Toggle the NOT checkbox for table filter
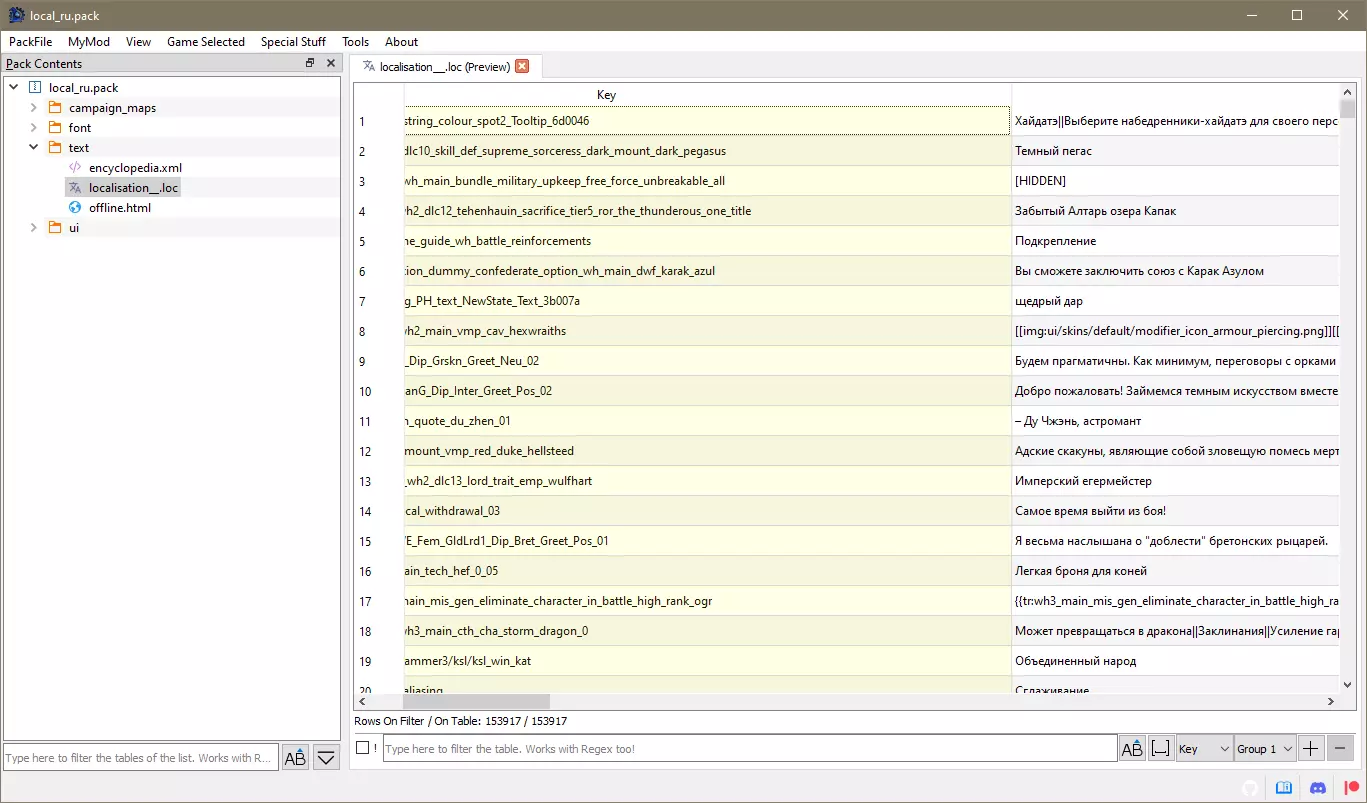The image size is (1367, 803). coord(363,748)
